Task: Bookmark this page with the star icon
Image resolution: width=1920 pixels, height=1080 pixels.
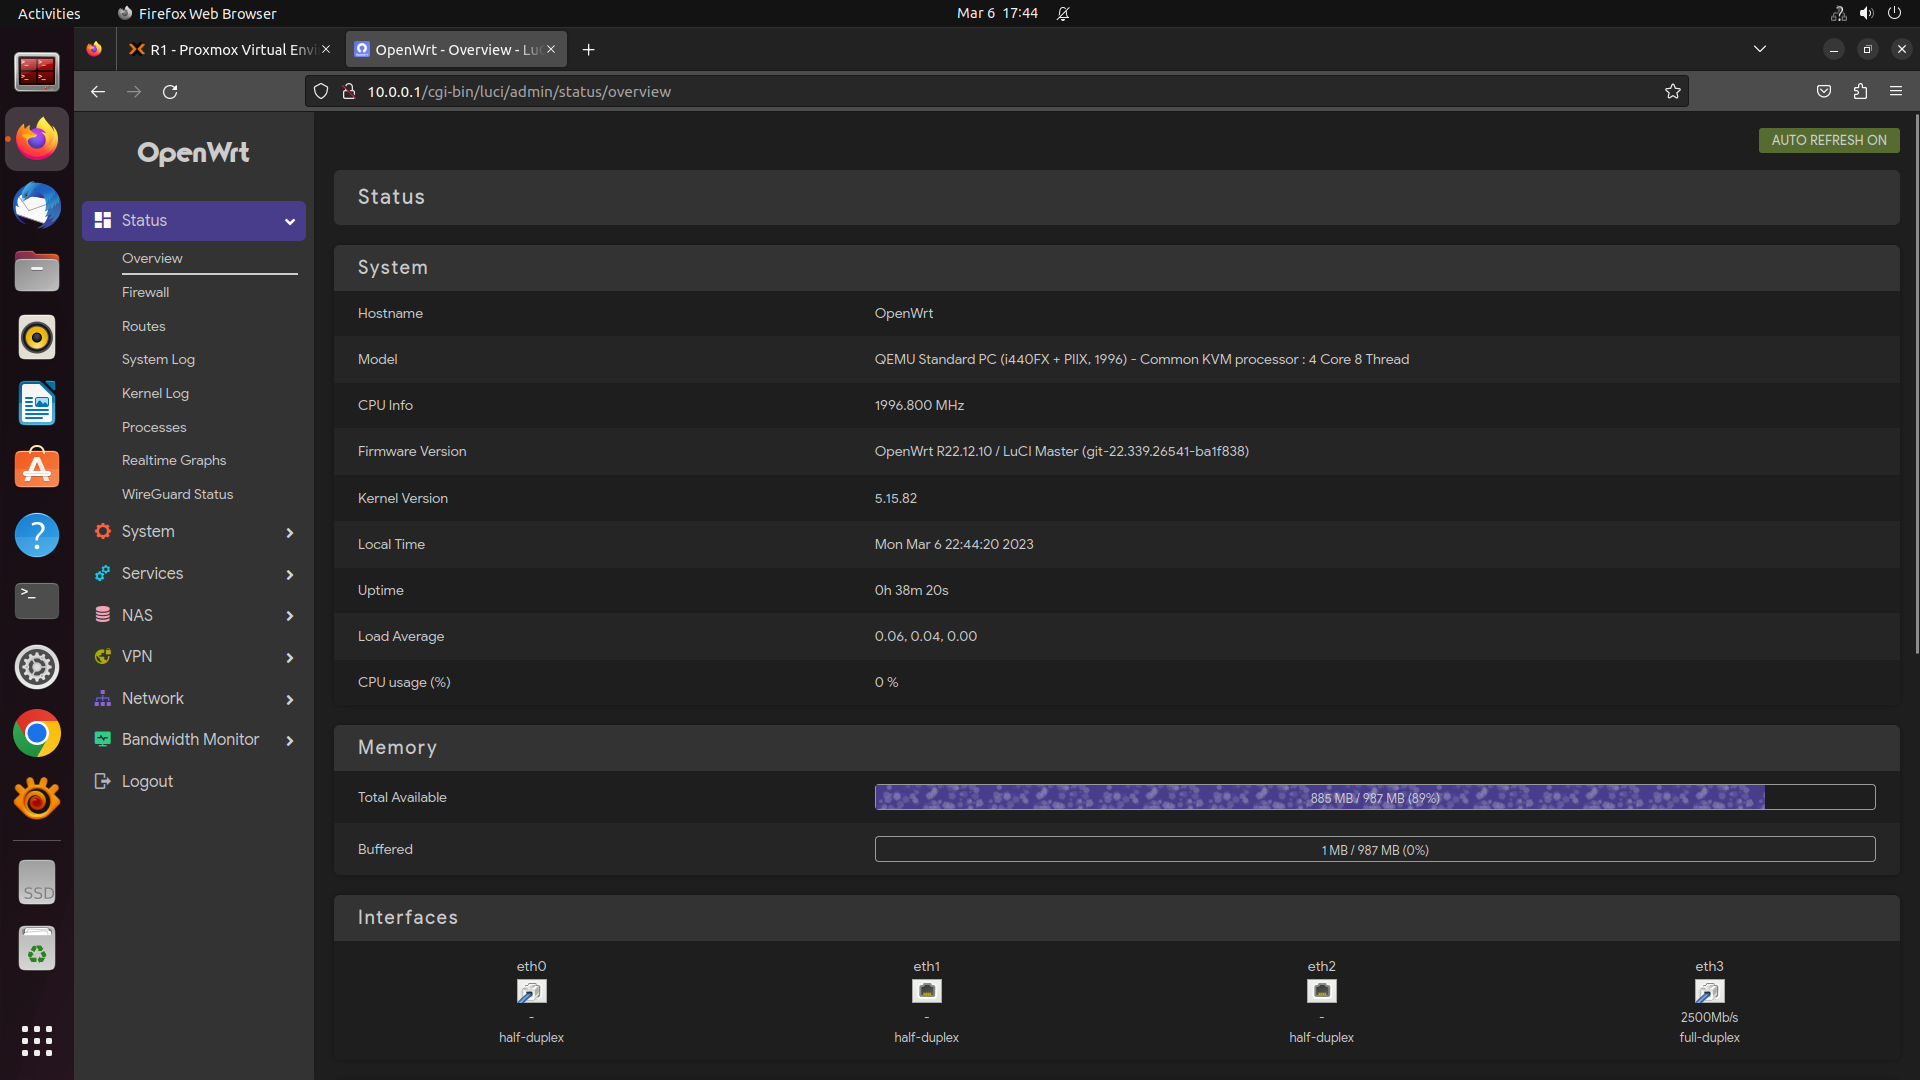Action: click(1673, 91)
